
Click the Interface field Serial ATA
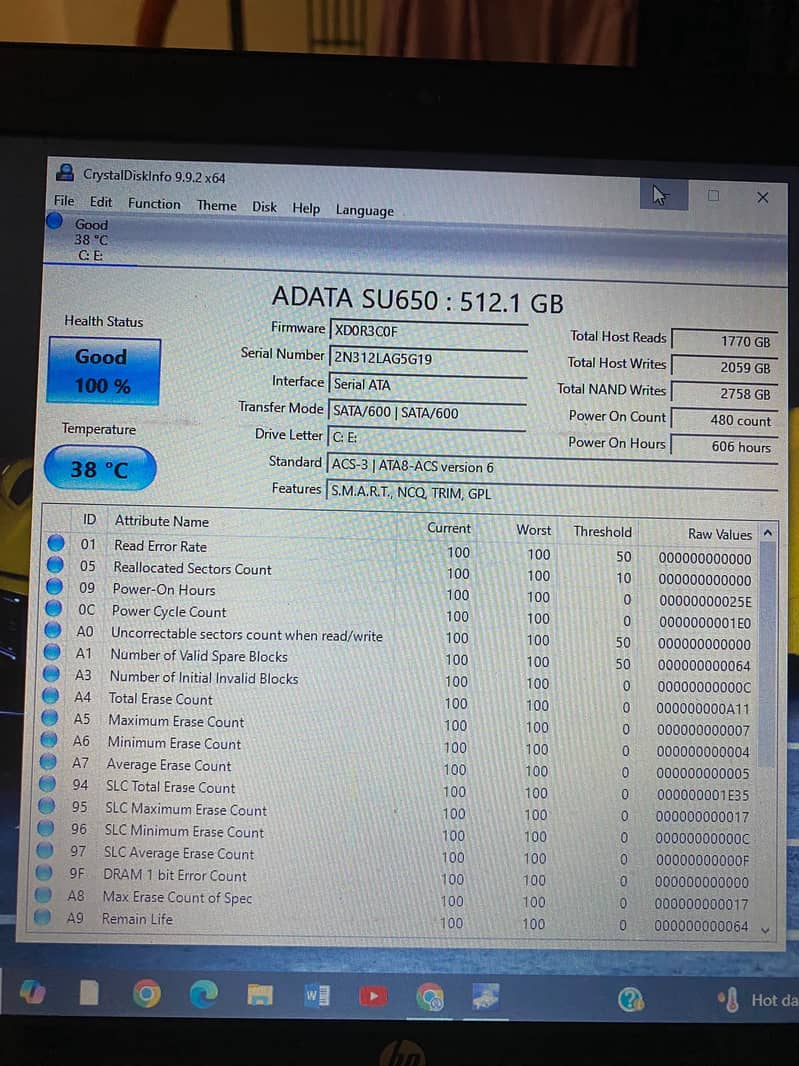pos(427,384)
